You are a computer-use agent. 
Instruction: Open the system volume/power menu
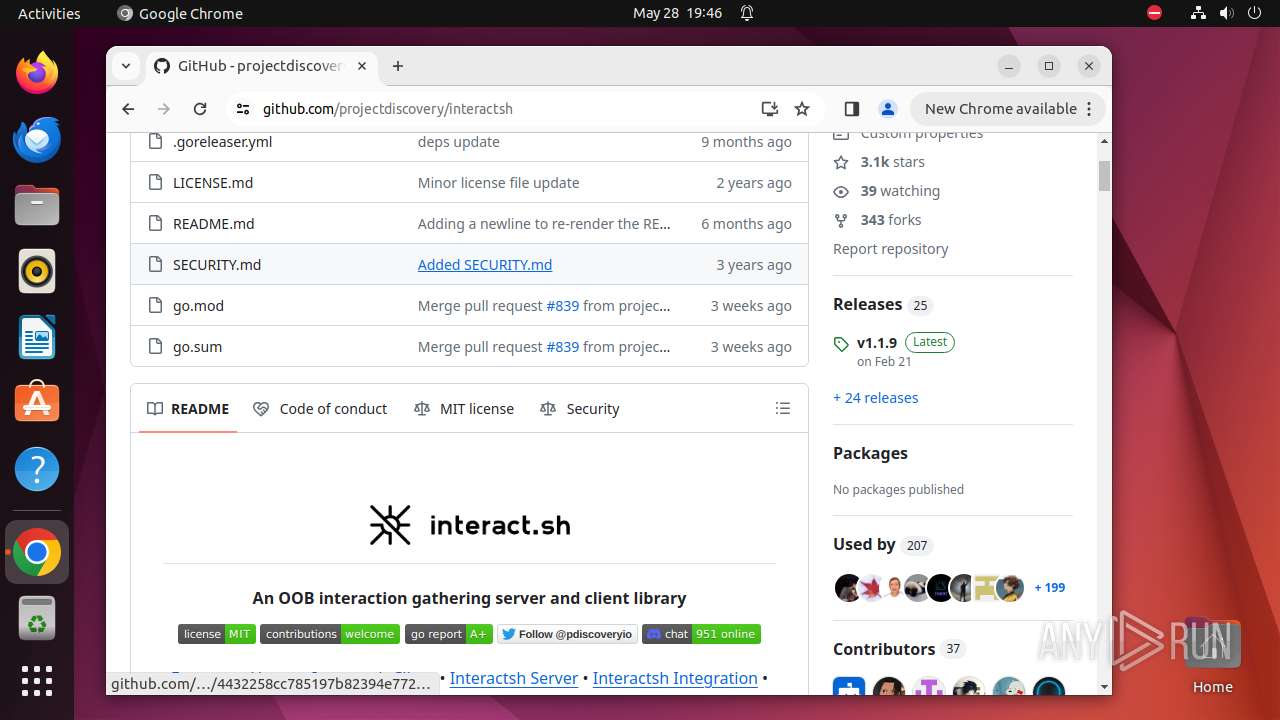[x=1226, y=13]
